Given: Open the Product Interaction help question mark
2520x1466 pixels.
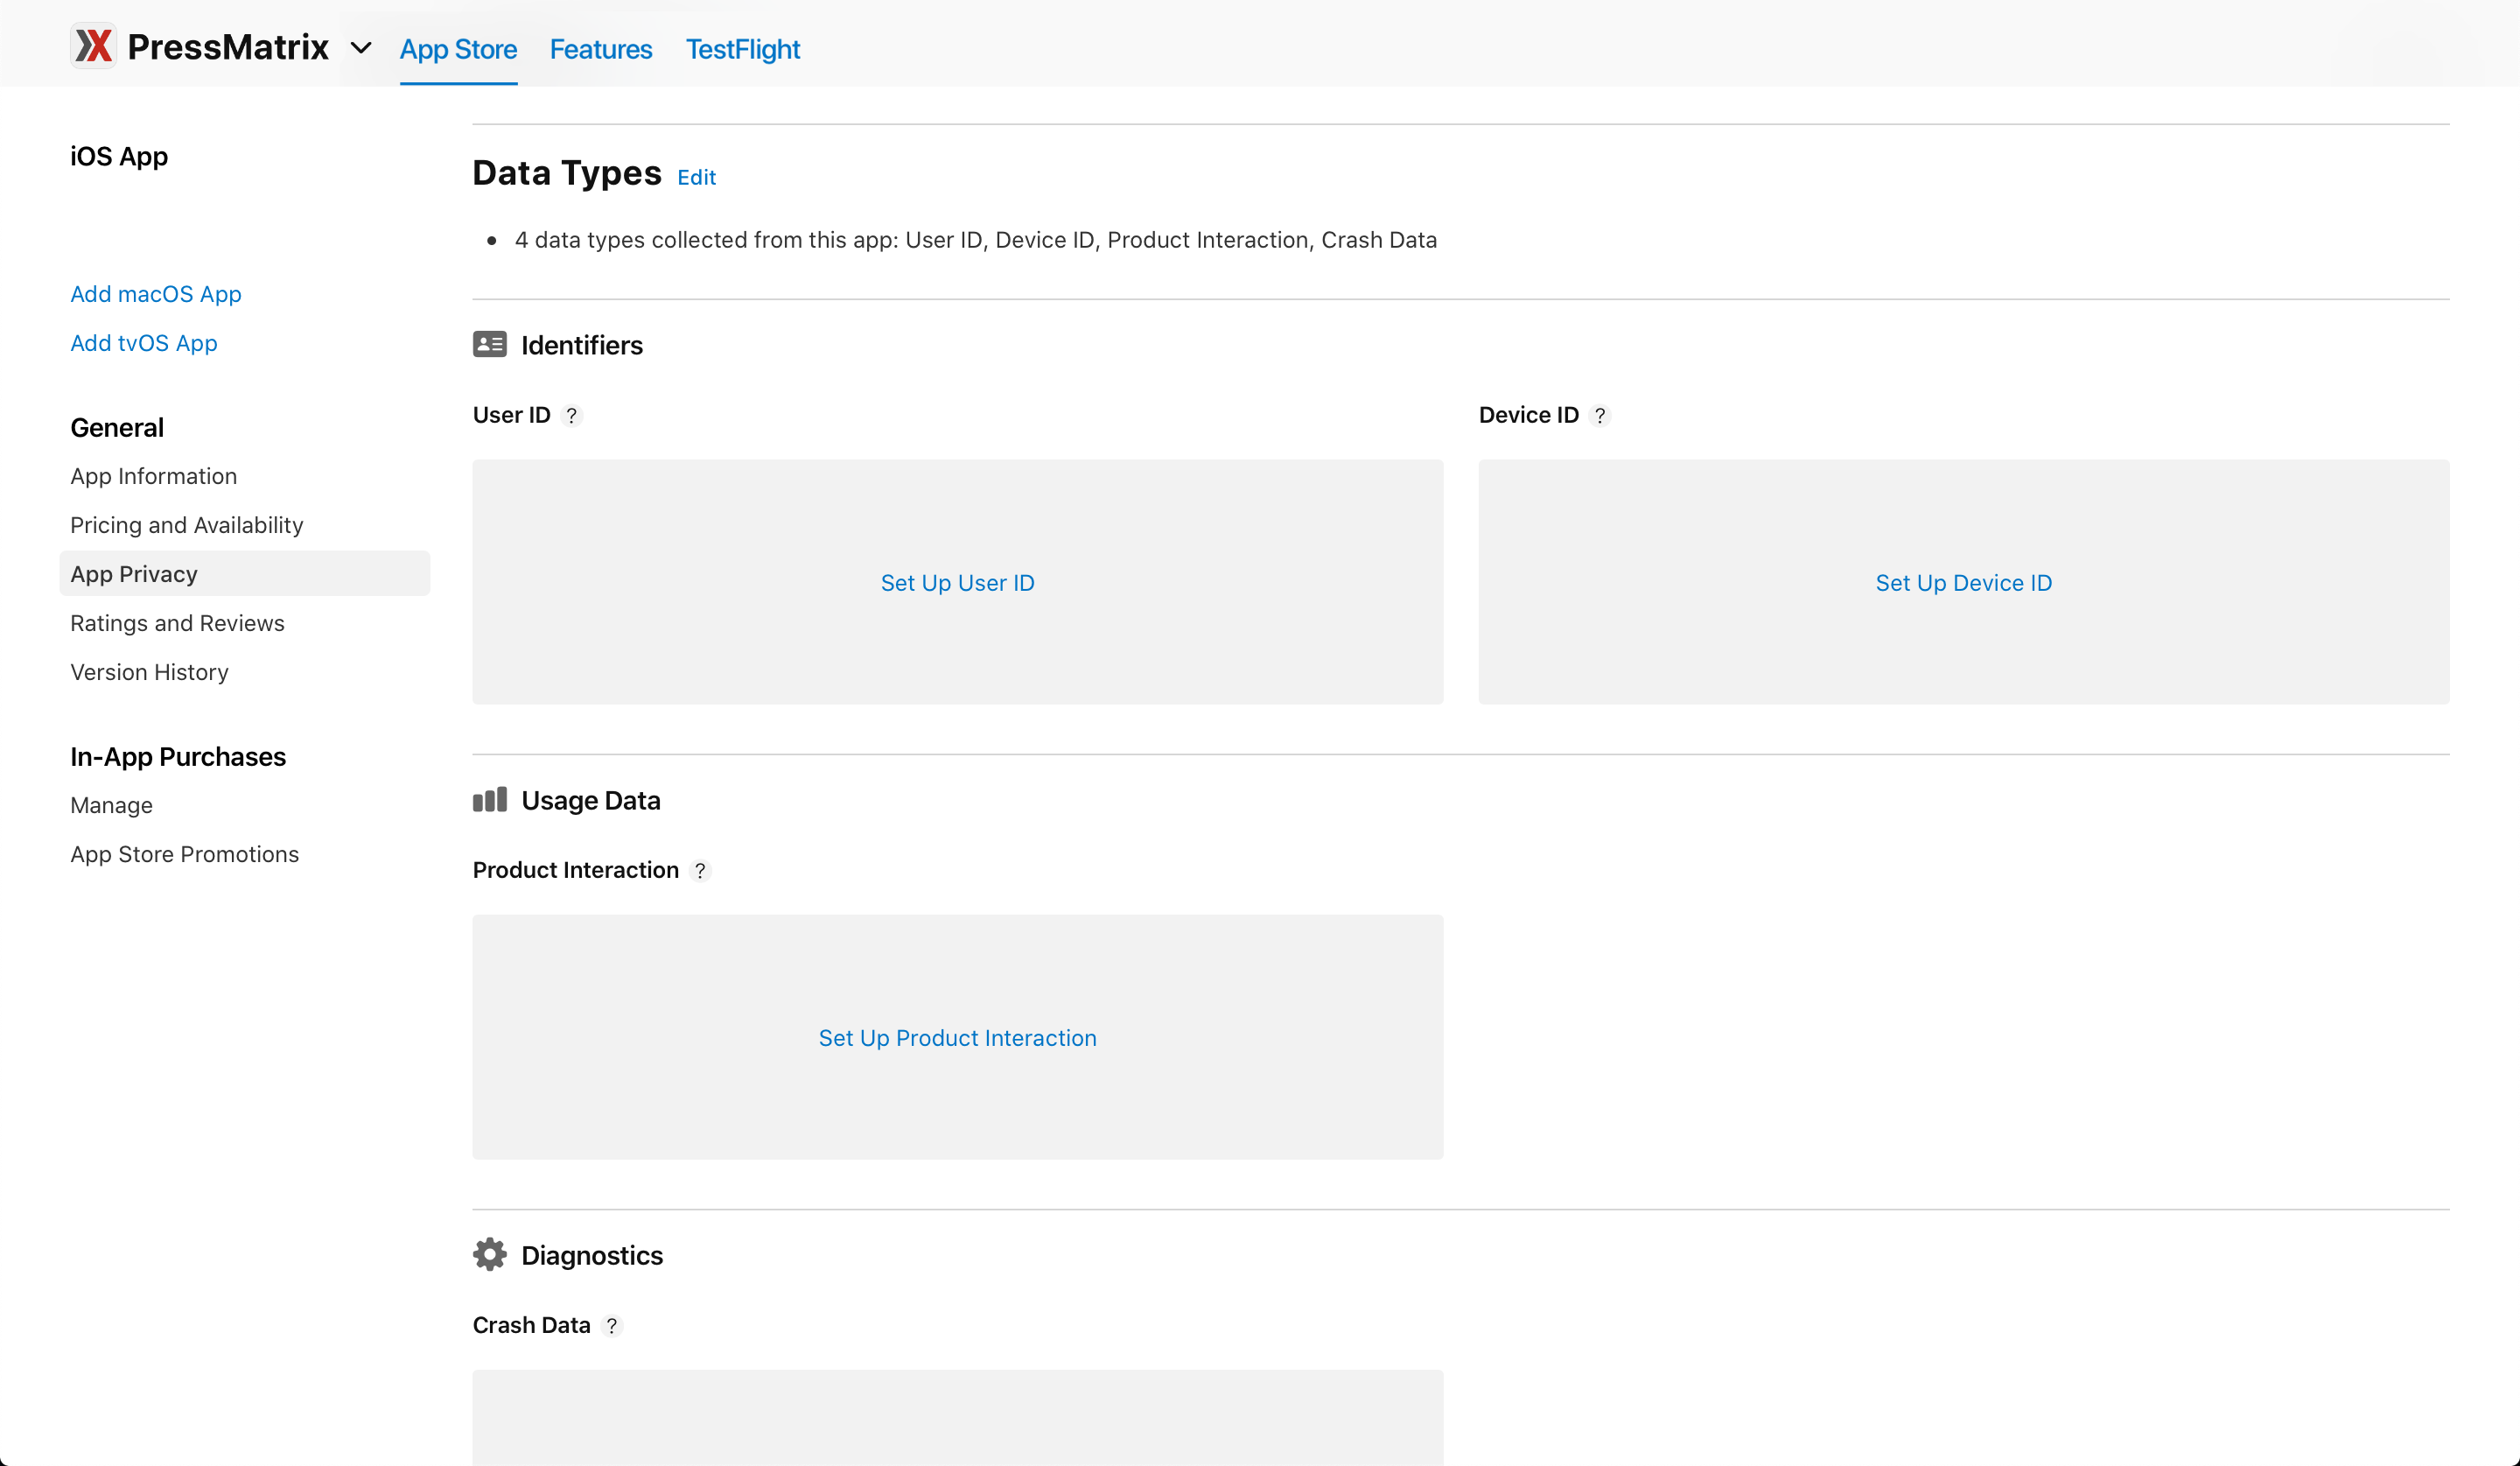Looking at the screenshot, I should pyautogui.click(x=701, y=871).
